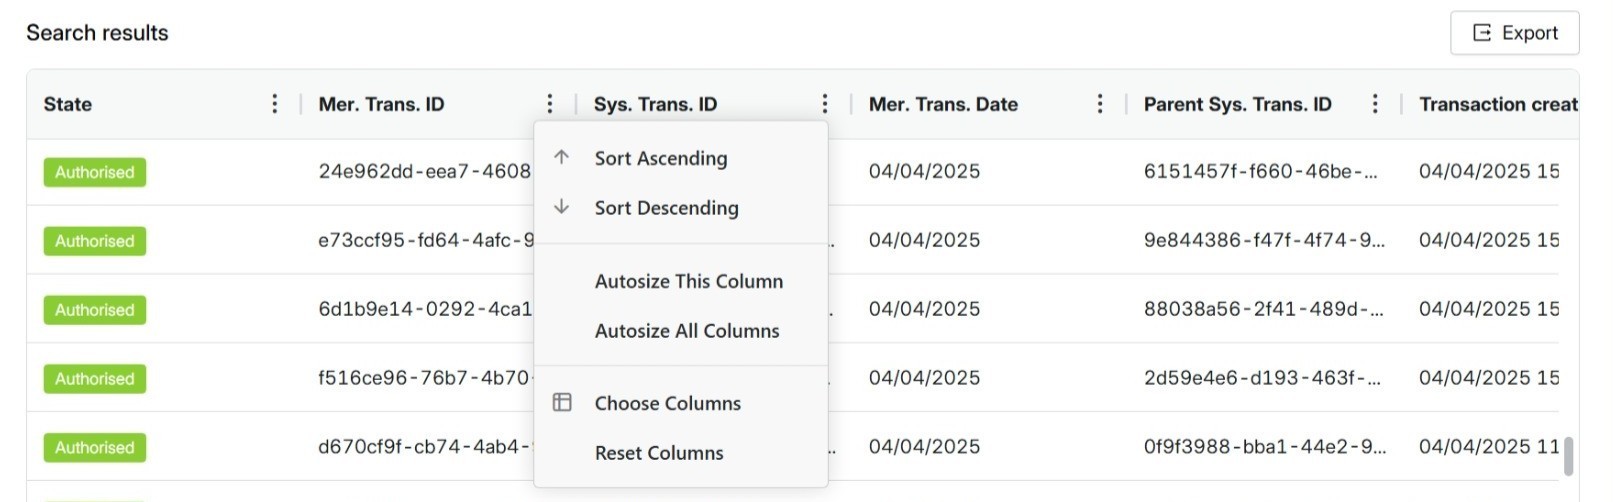Open Mer. Trans. Date column menu dots
The image size is (1613, 502).
pos(1100,104)
